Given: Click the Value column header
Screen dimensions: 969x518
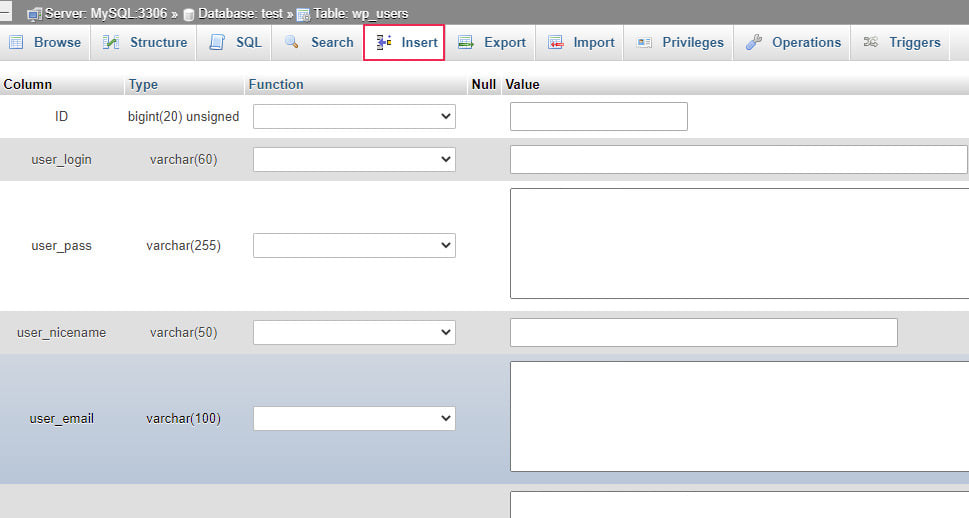Looking at the screenshot, I should pos(522,85).
